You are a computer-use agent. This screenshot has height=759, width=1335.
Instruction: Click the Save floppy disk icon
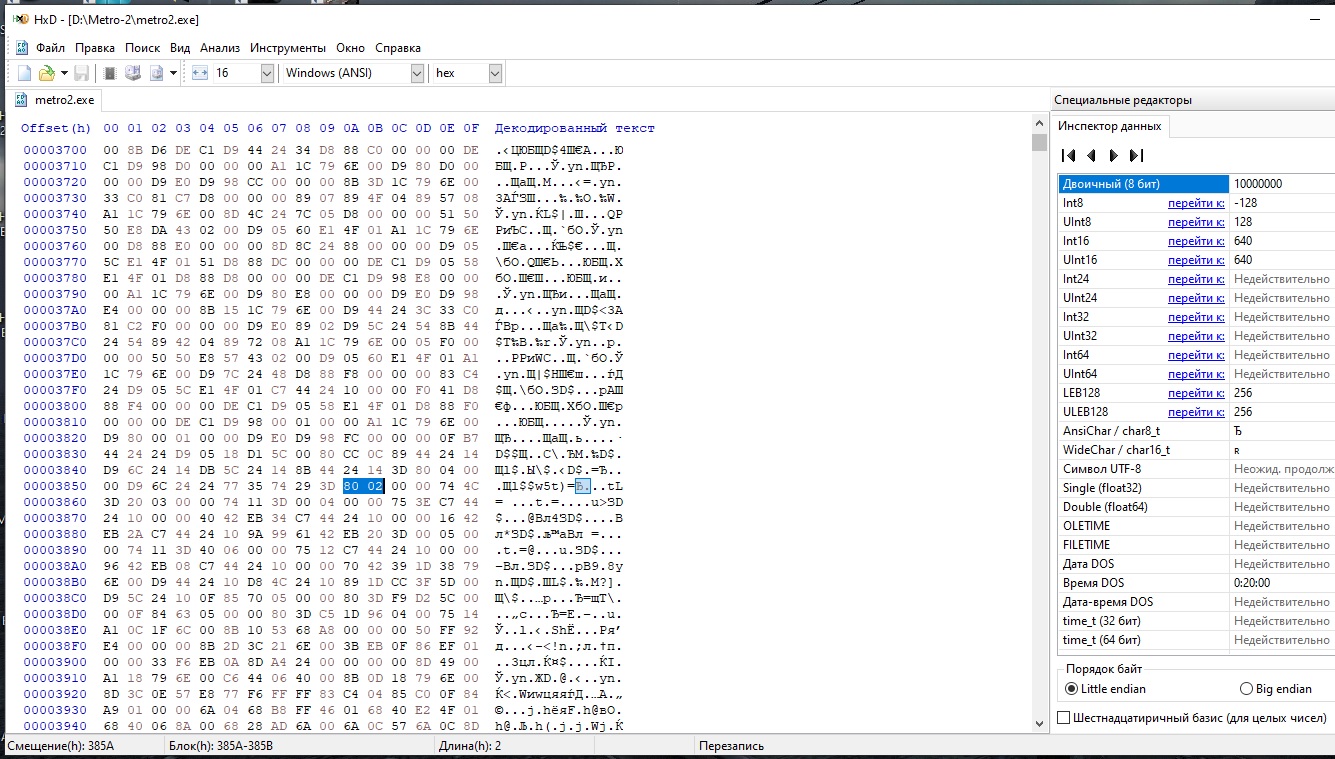coord(81,73)
